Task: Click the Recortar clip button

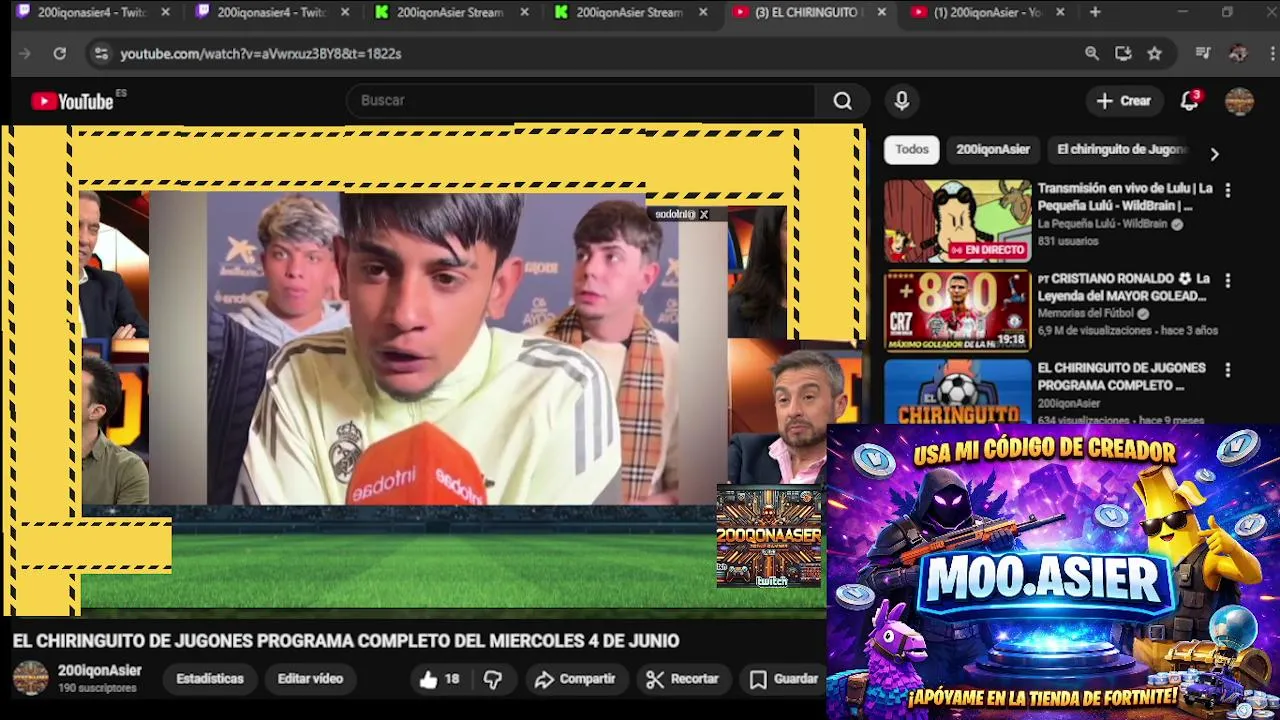Action: (683, 679)
